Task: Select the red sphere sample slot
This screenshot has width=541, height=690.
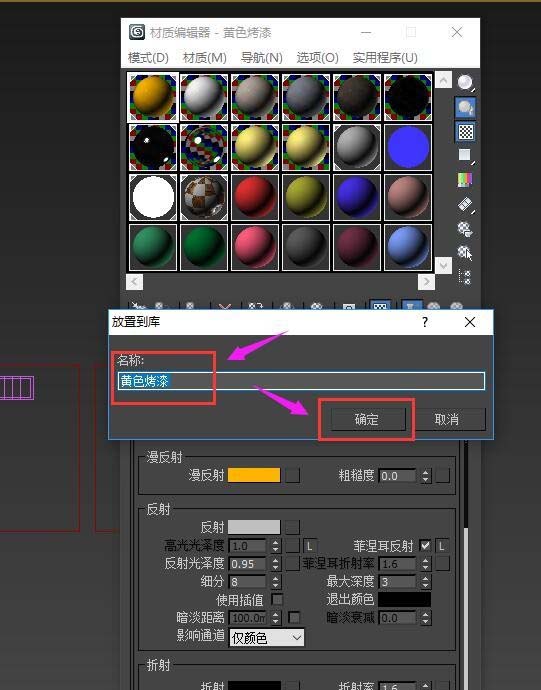Action: (255, 197)
